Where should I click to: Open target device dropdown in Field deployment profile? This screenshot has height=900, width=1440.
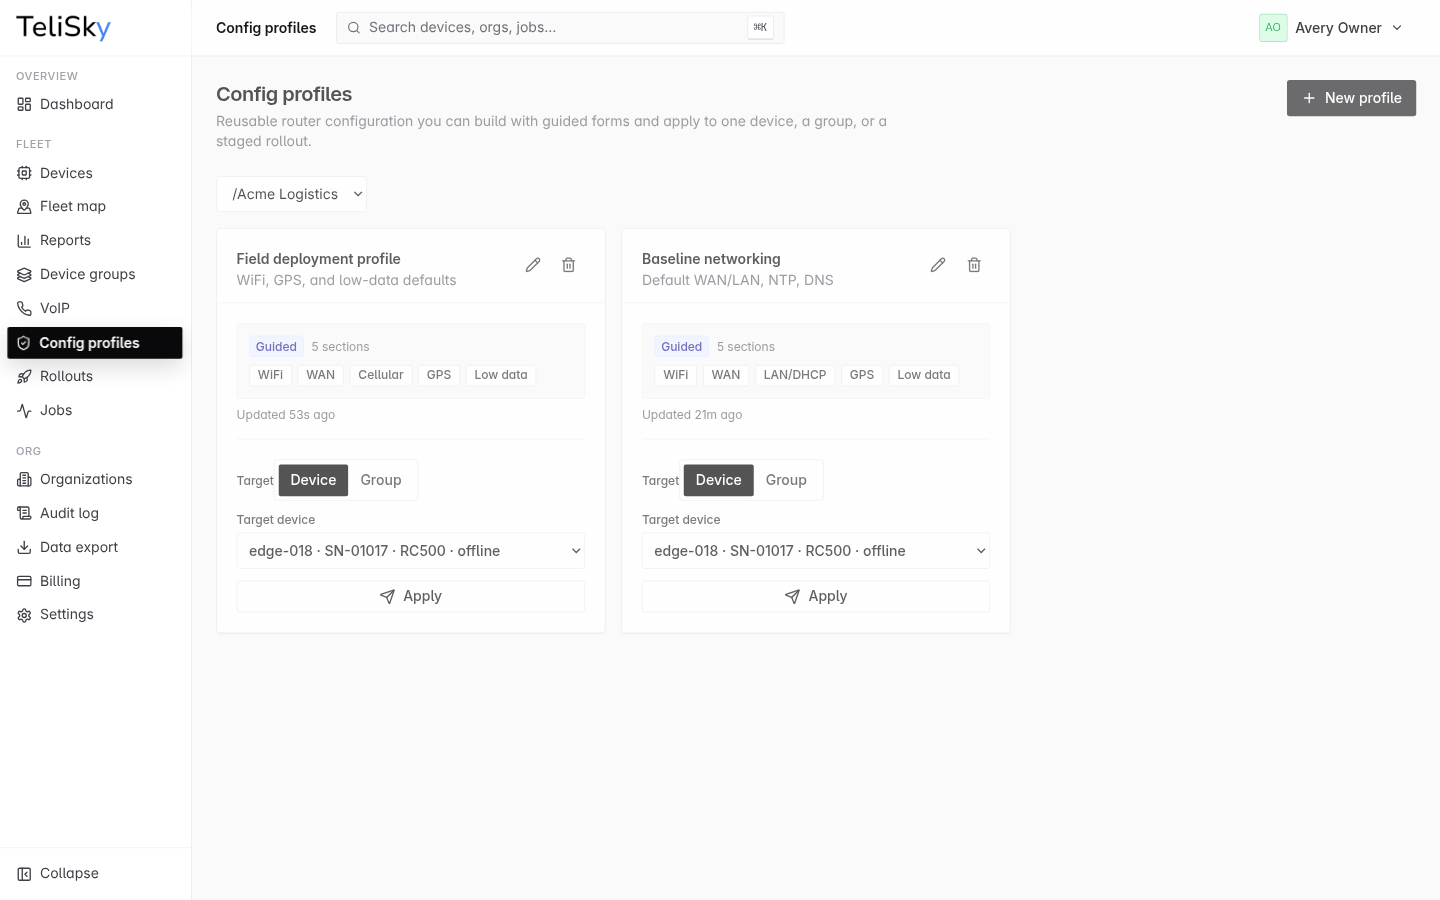click(x=411, y=551)
